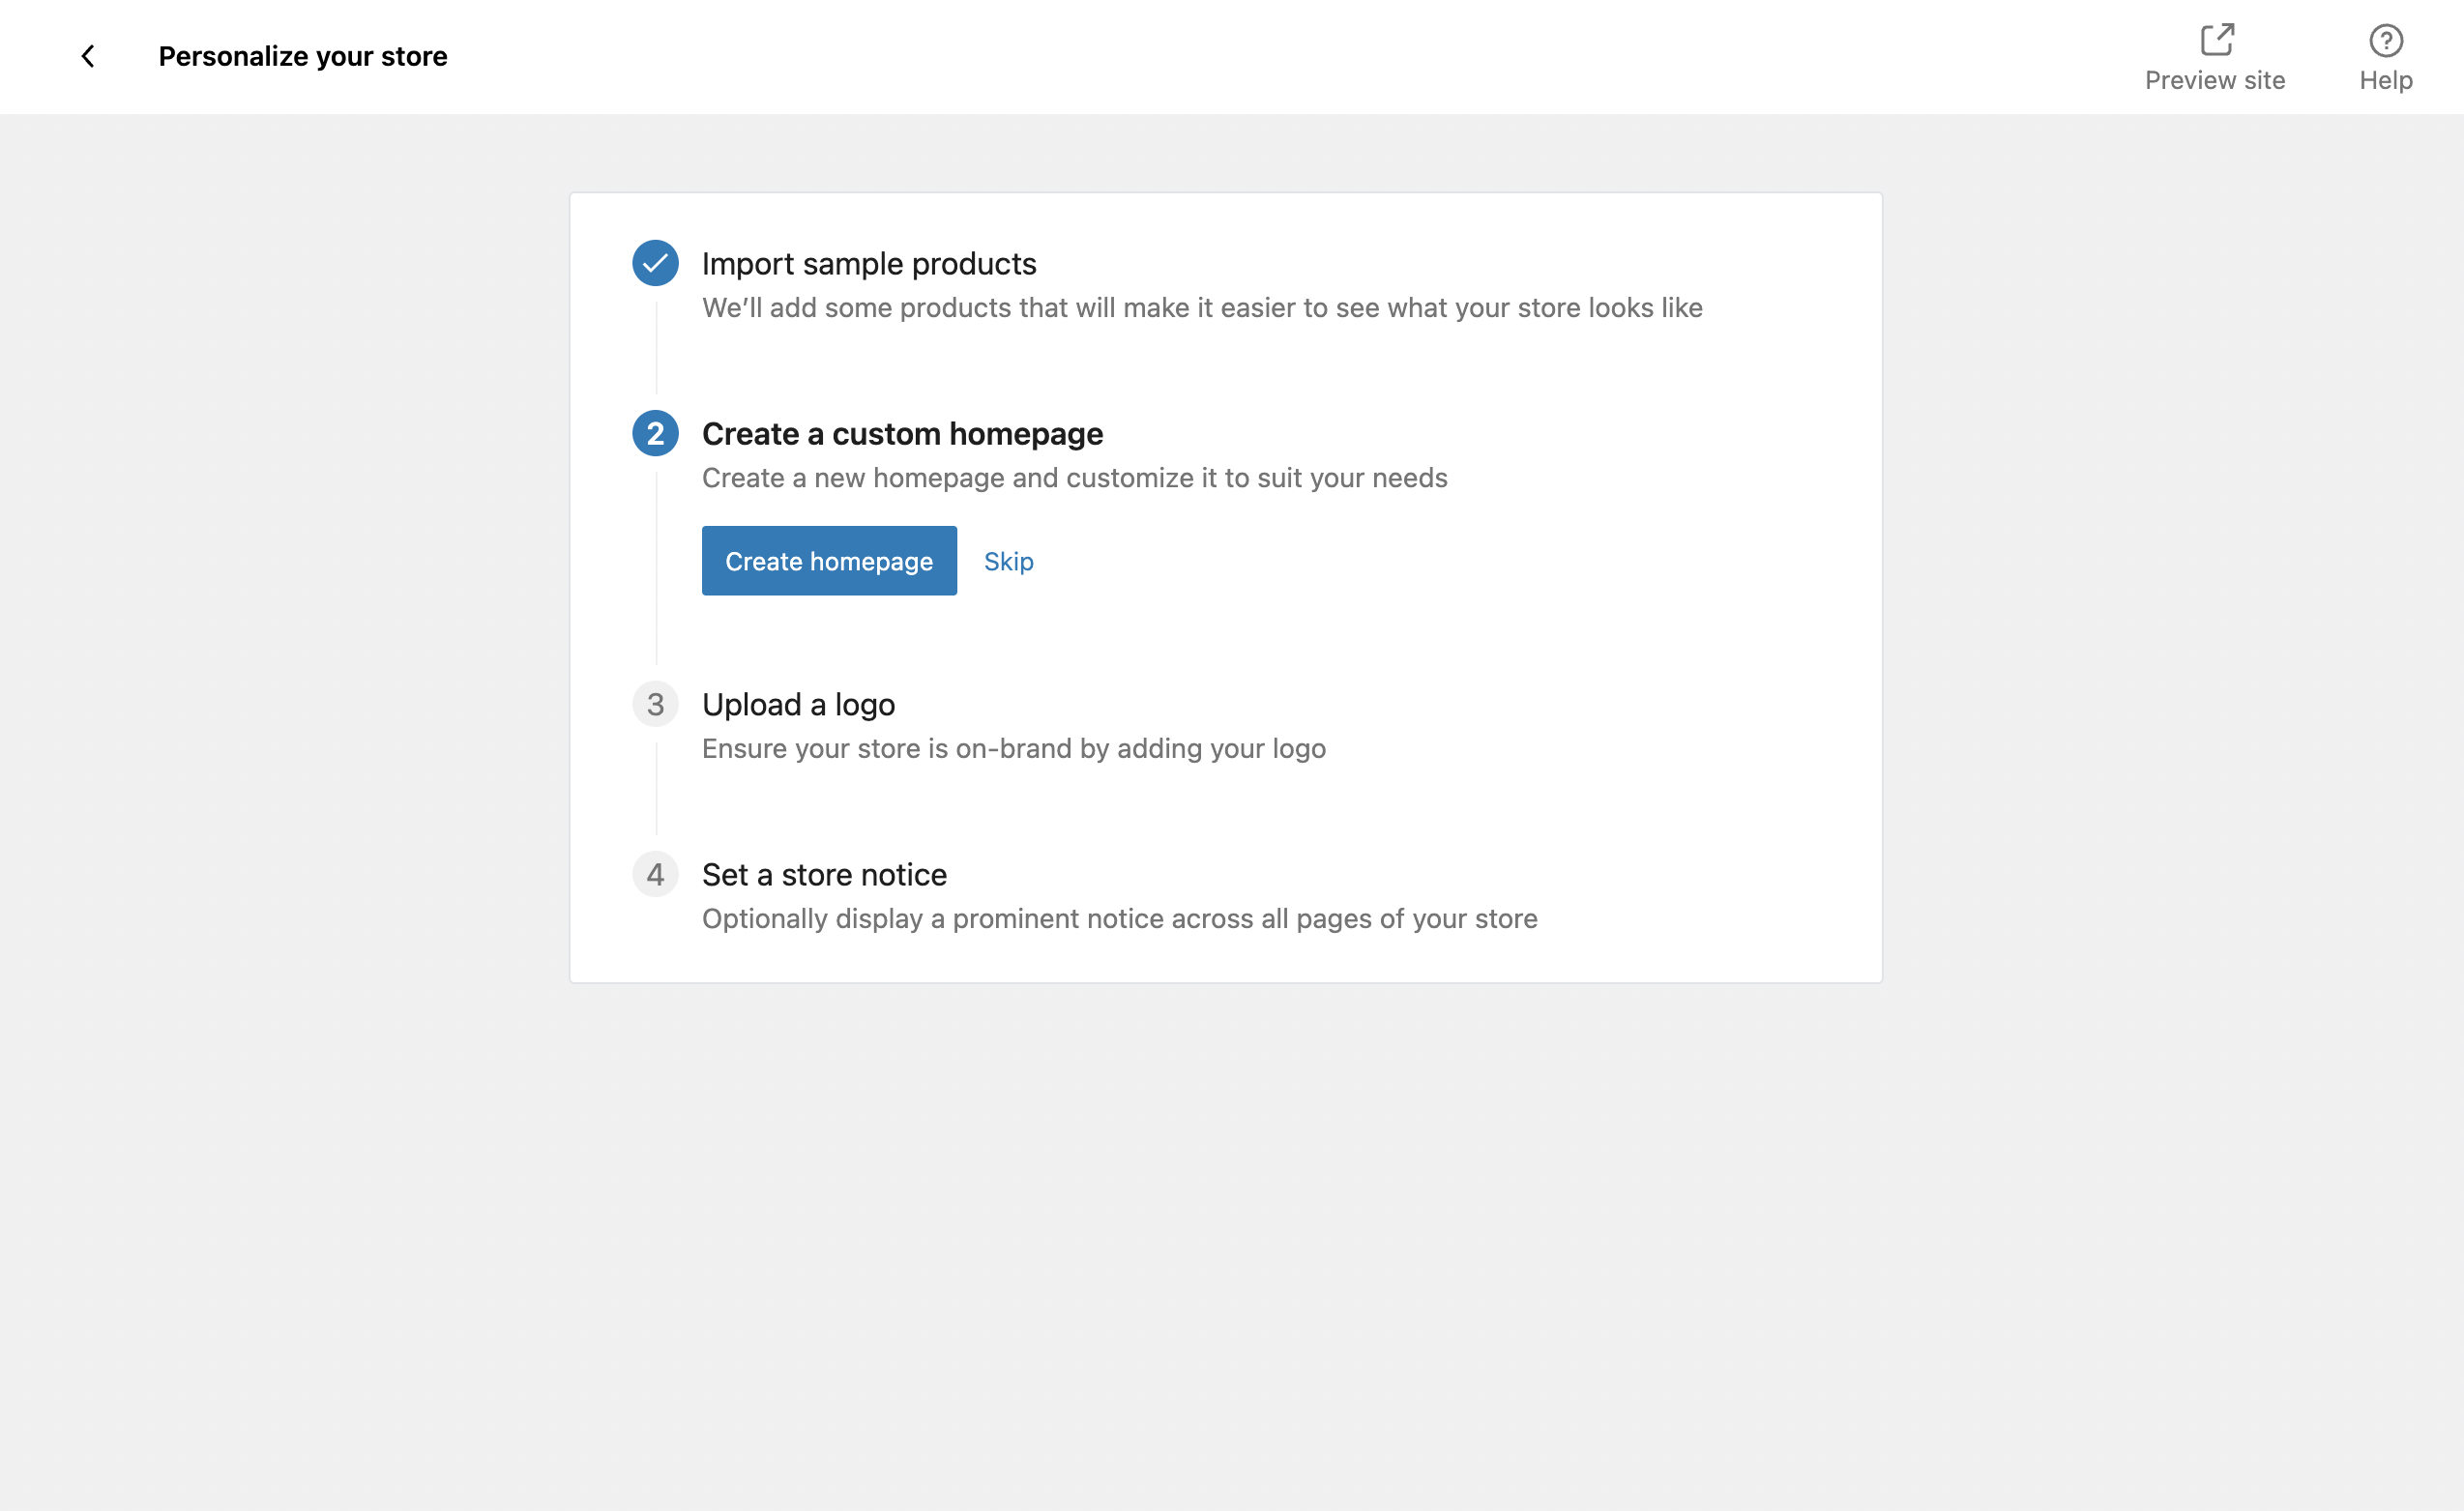Click 'We'll add some products' description text
Image resolution: width=2464 pixels, height=1511 pixels.
coord(1202,307)
